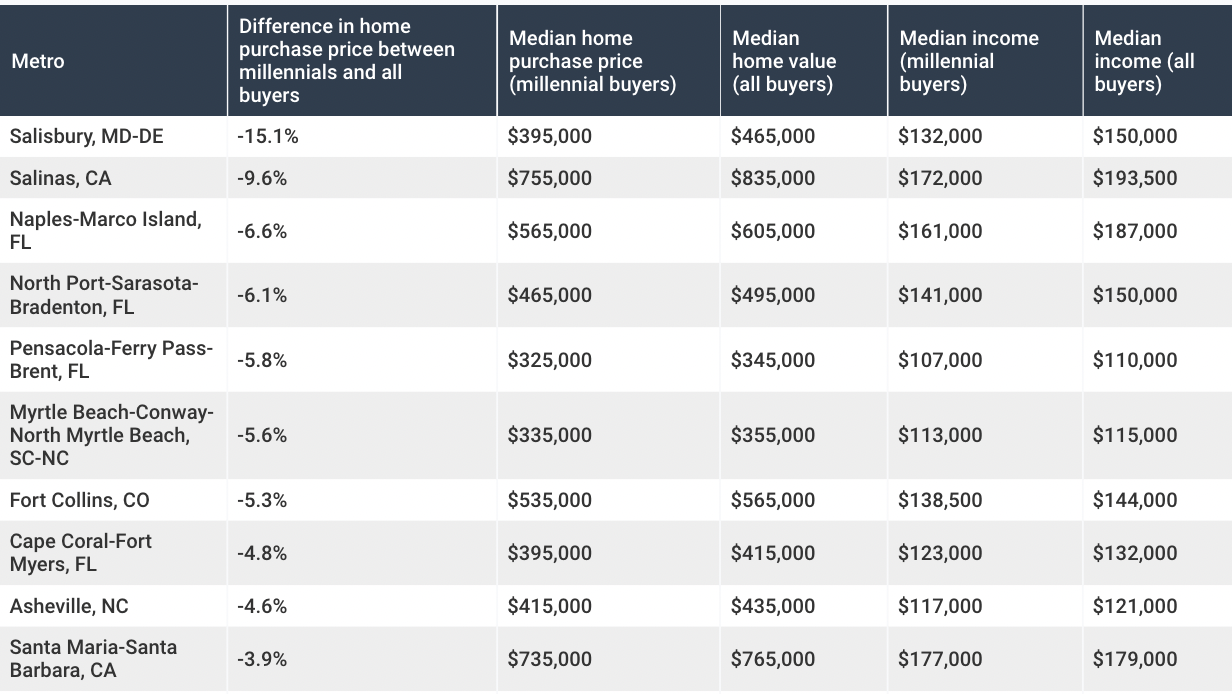
Task: Select the Fort Collins, CO metro cell
Action: coord(79,500)
